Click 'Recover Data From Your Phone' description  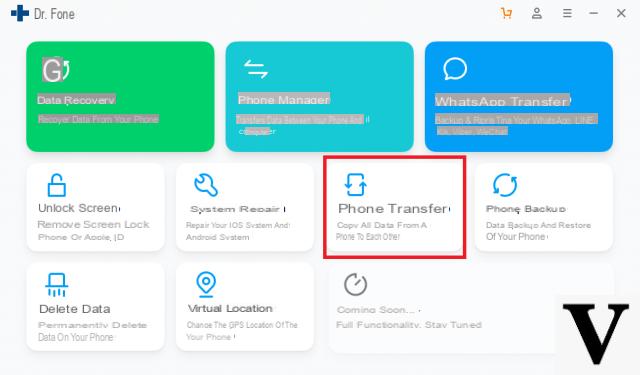point(98,119)
